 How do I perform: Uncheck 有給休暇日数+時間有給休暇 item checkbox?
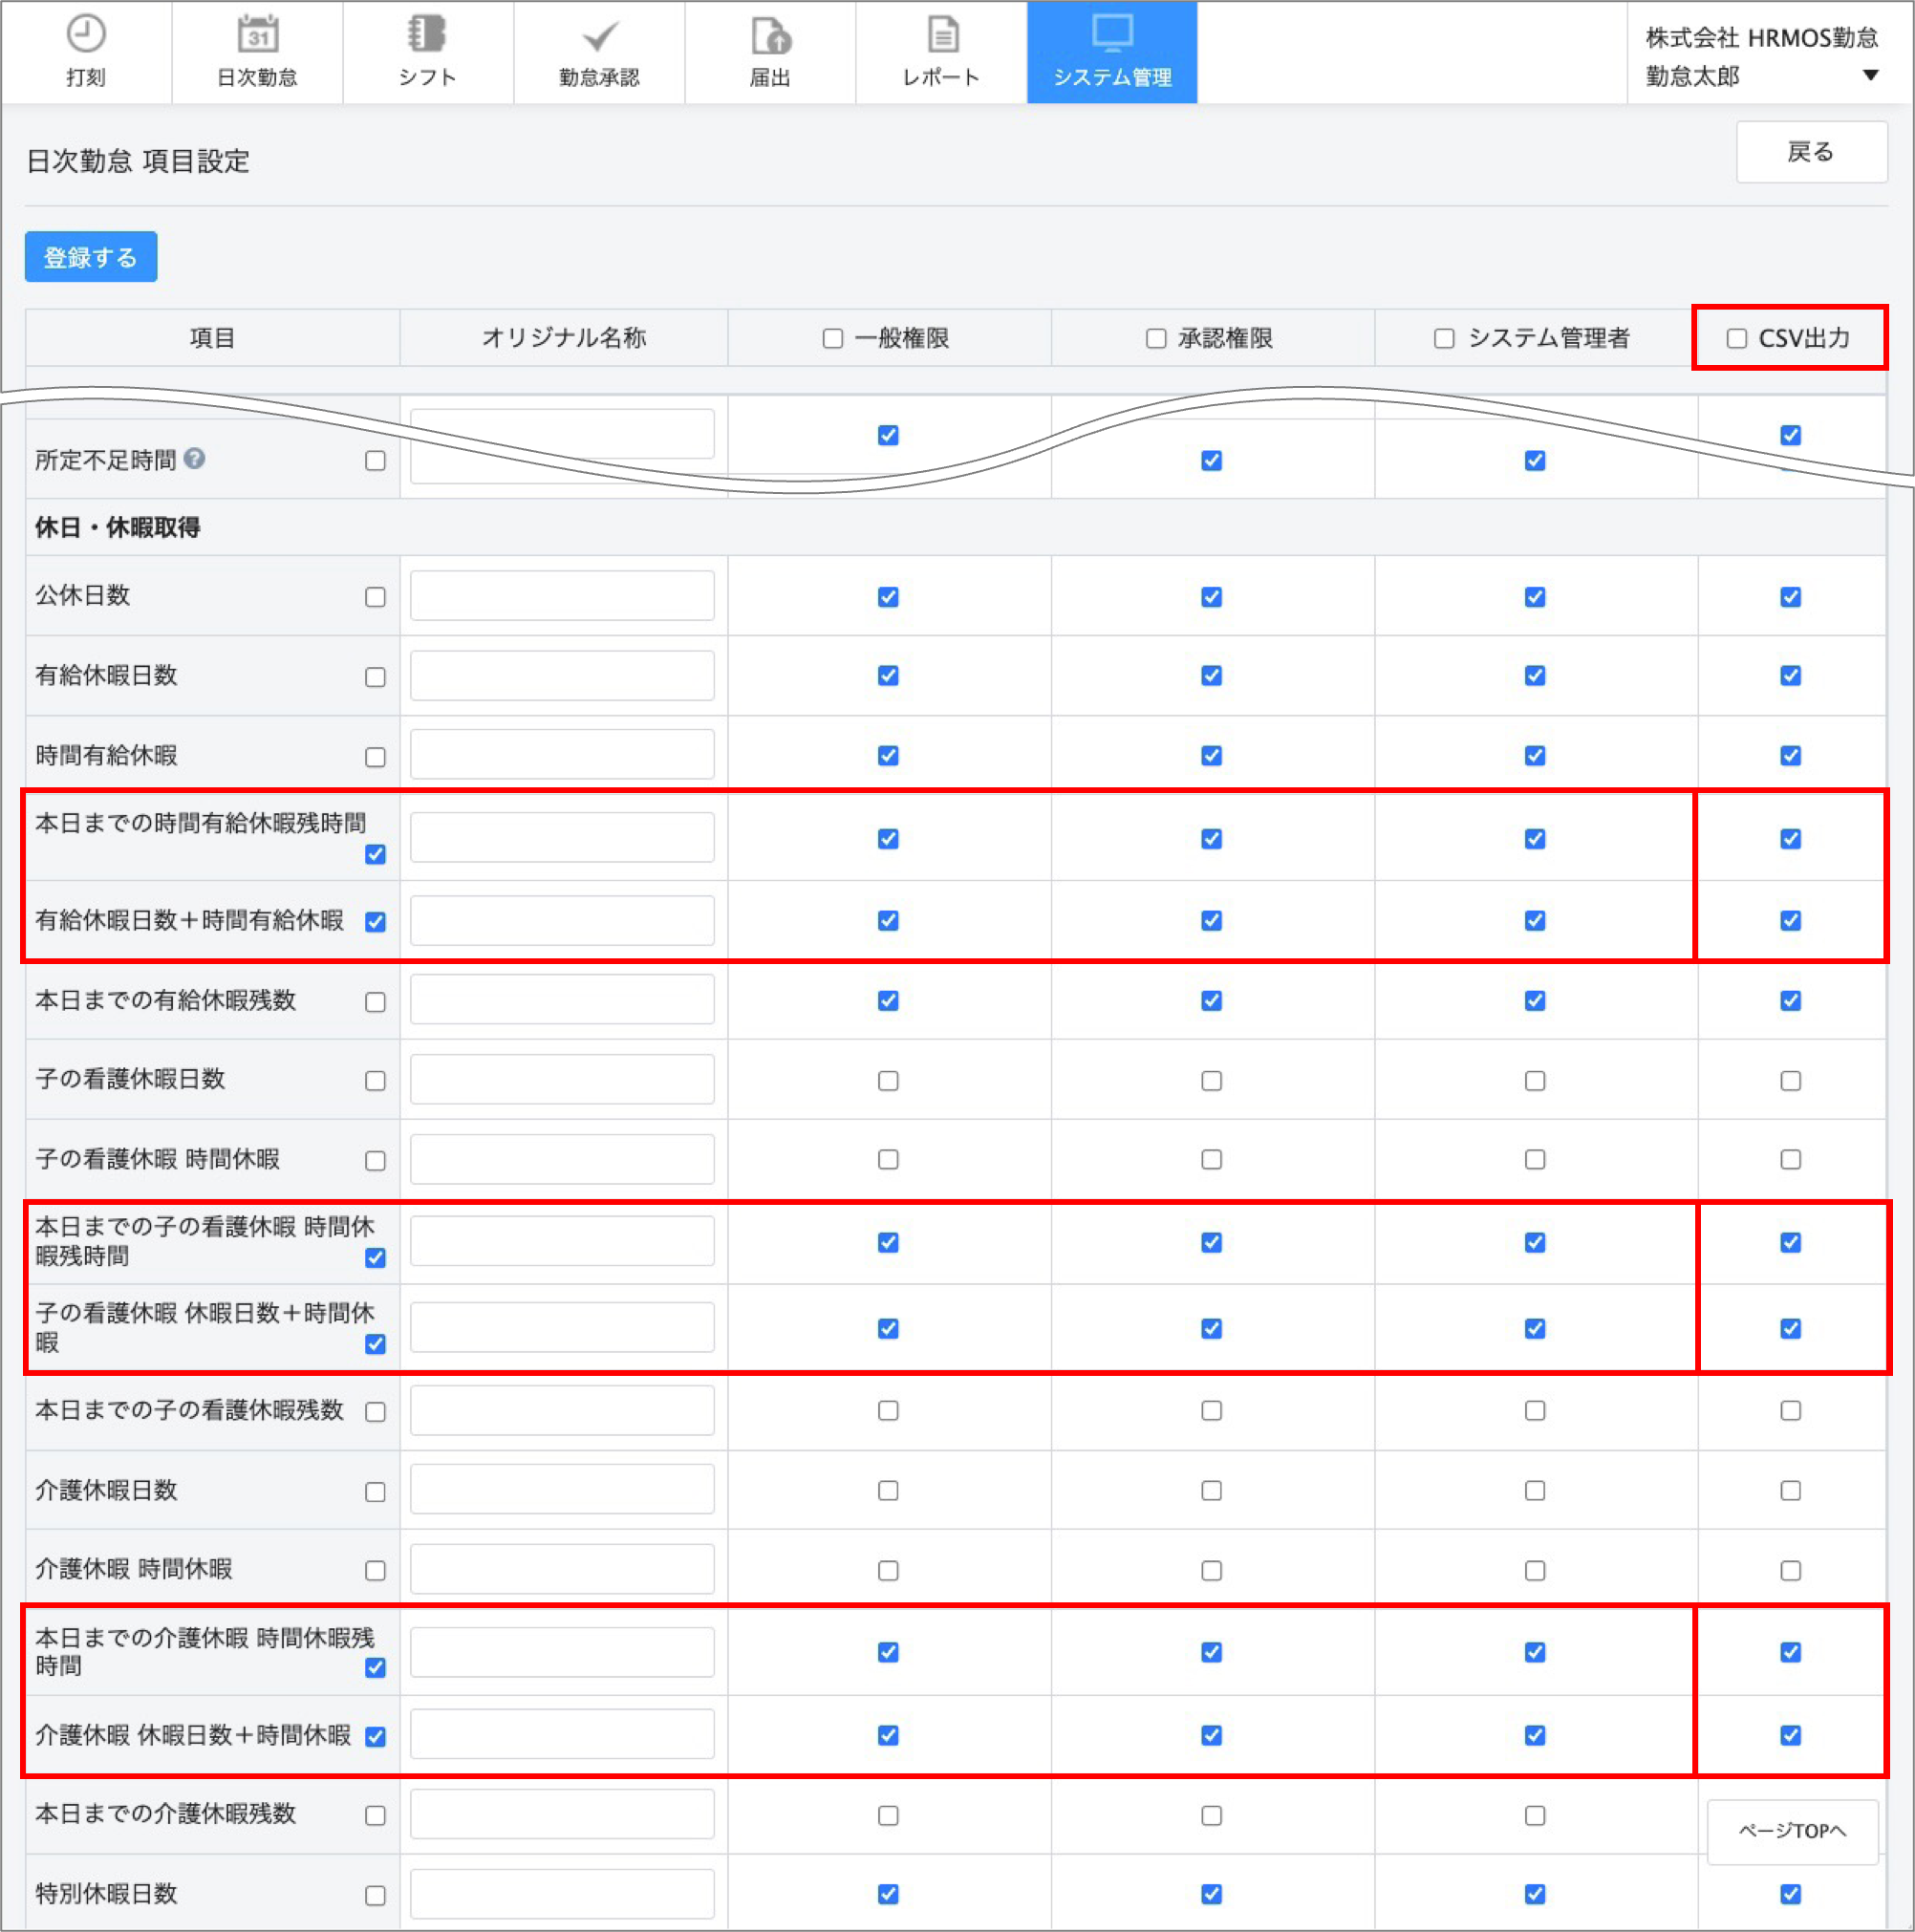point(375,921)
